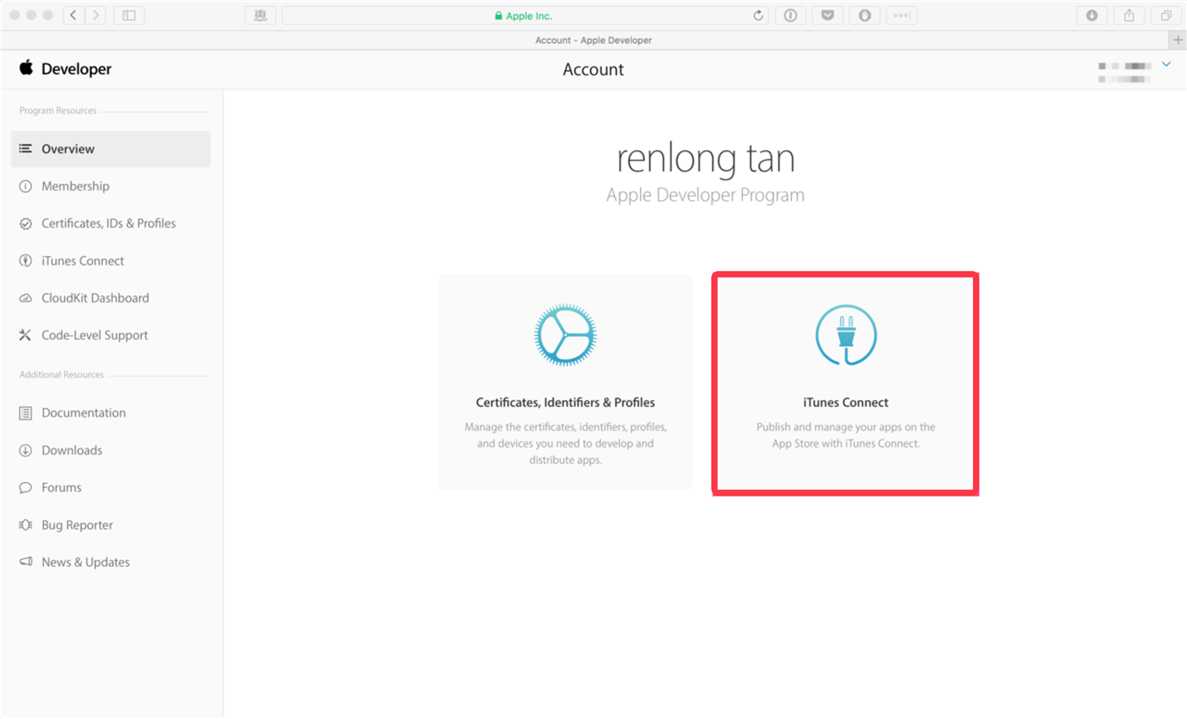Click the News & Updates megaphone icon
1187x719 pixels.
pyautogui.click(x=25, y=562)
